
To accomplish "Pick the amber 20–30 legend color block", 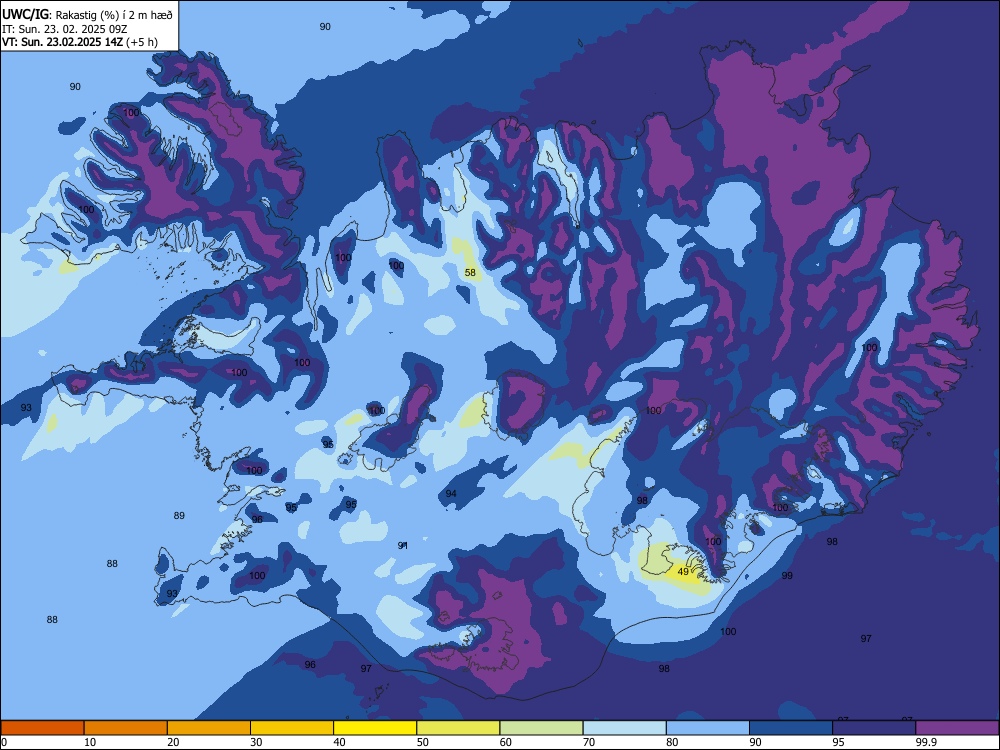I will coord(209,728).
